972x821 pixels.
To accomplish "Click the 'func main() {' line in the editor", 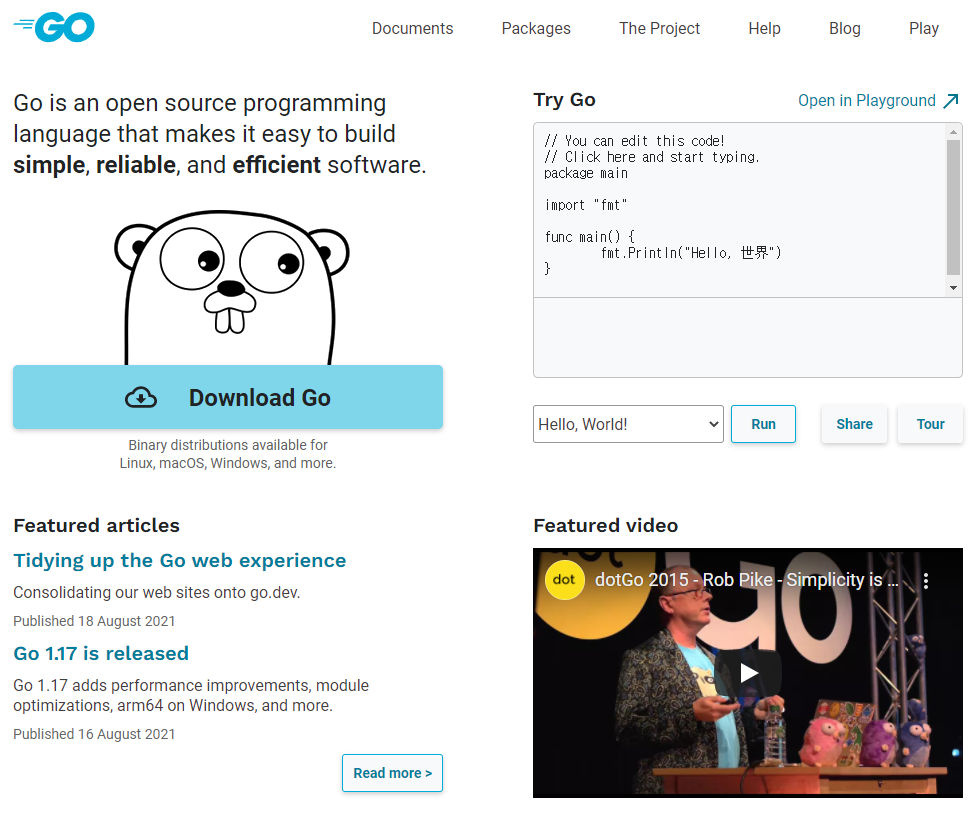I will pos(590,237).
